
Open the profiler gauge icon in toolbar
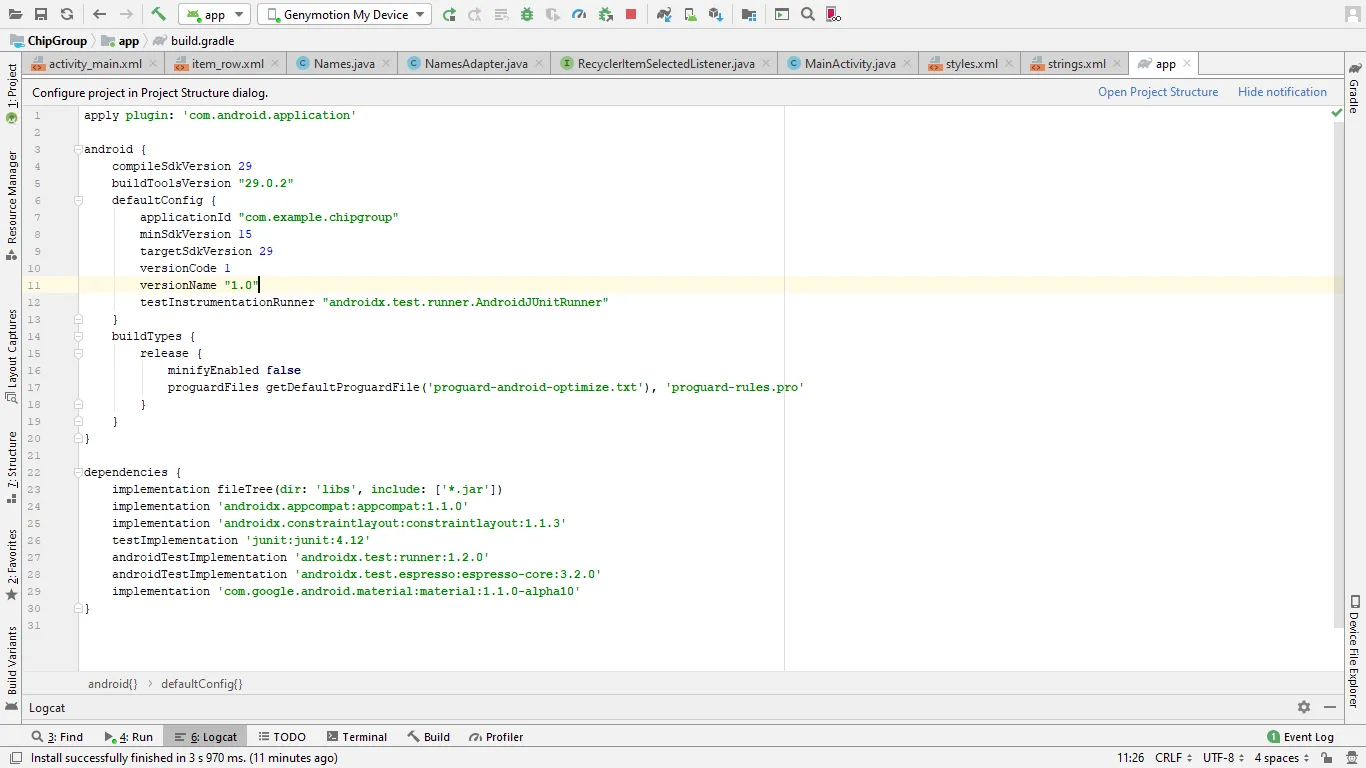(x=579, y=14)
